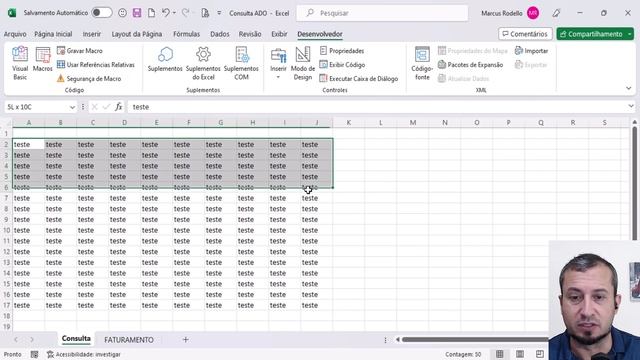Open the Visual Basic editor
Viewport: 640px width, 360px height.
coord(20,63)
